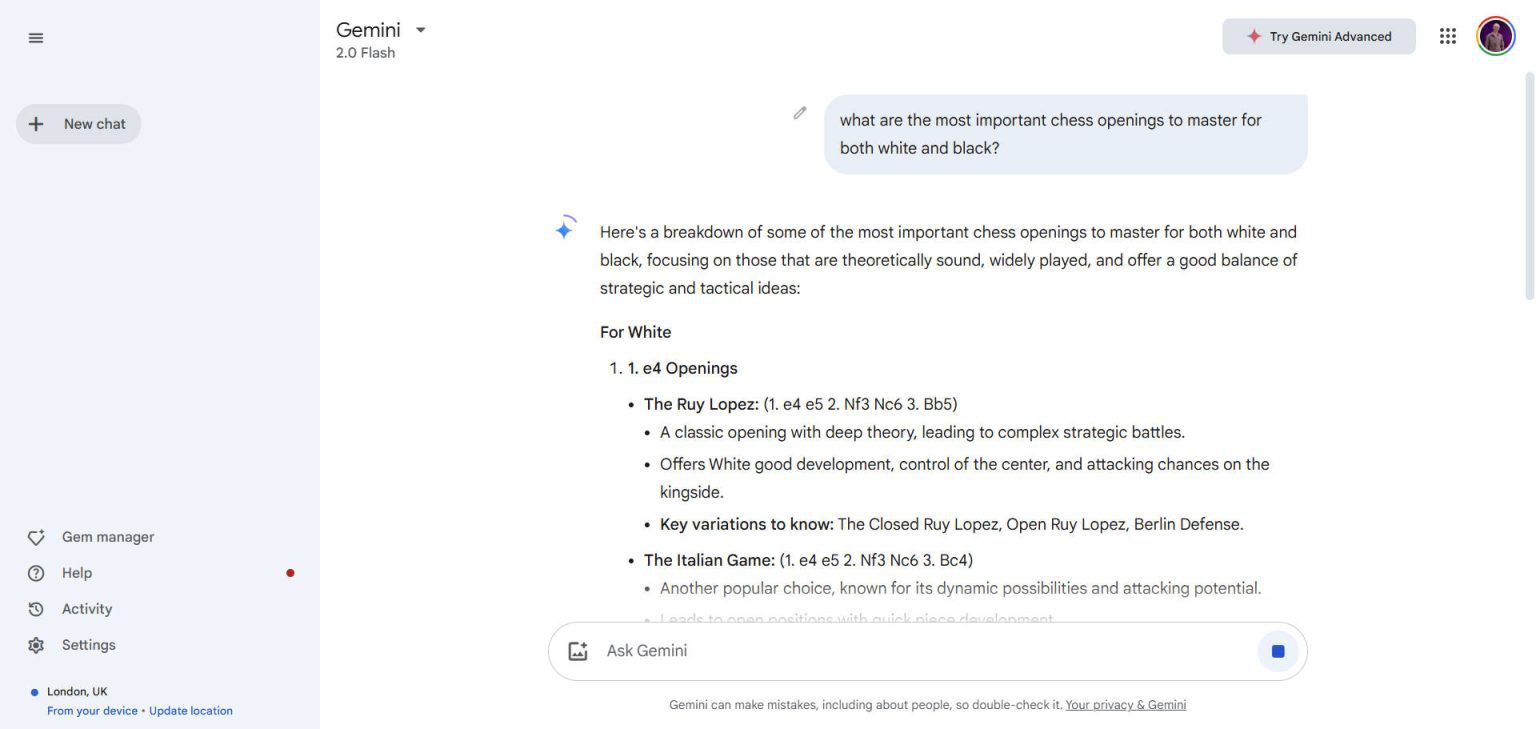Click the Ask Gemini input field

800,650
